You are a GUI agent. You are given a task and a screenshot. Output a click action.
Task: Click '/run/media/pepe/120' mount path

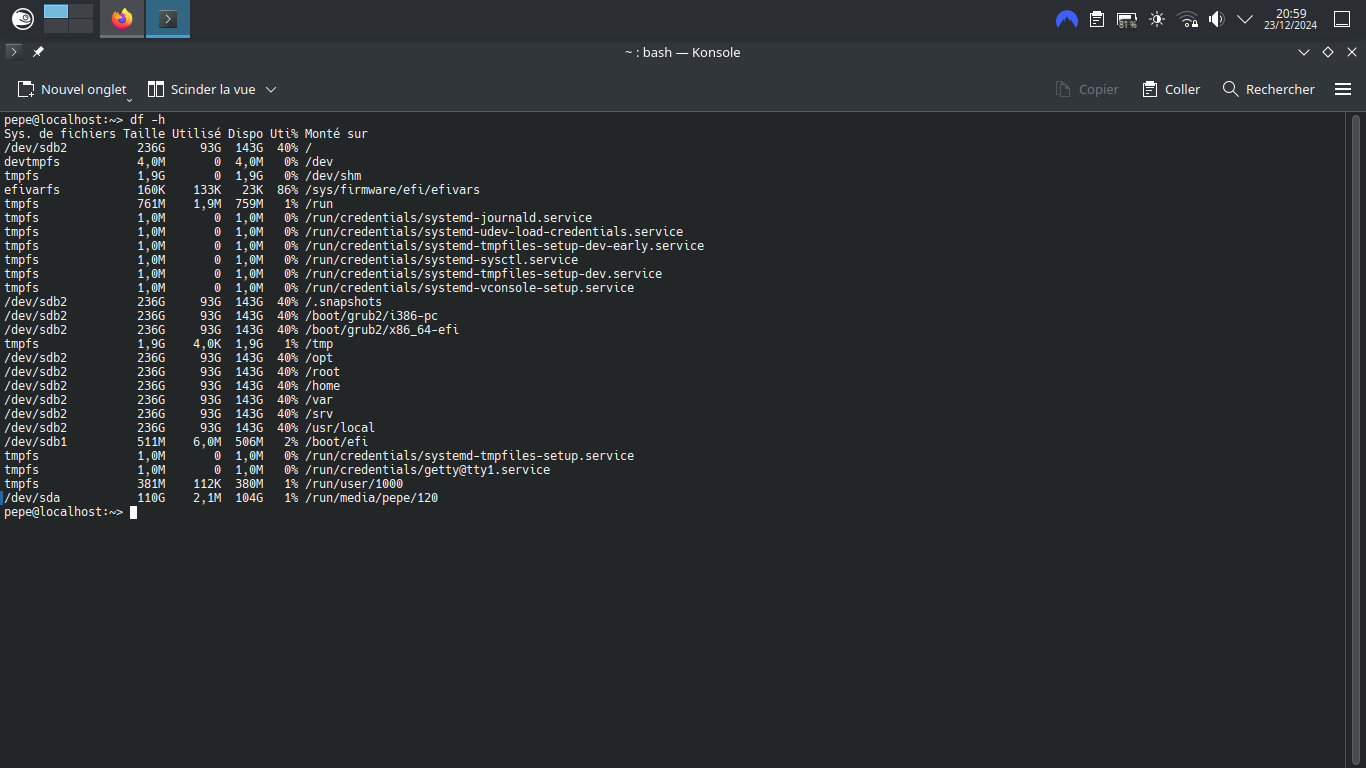tap(371, 498)
